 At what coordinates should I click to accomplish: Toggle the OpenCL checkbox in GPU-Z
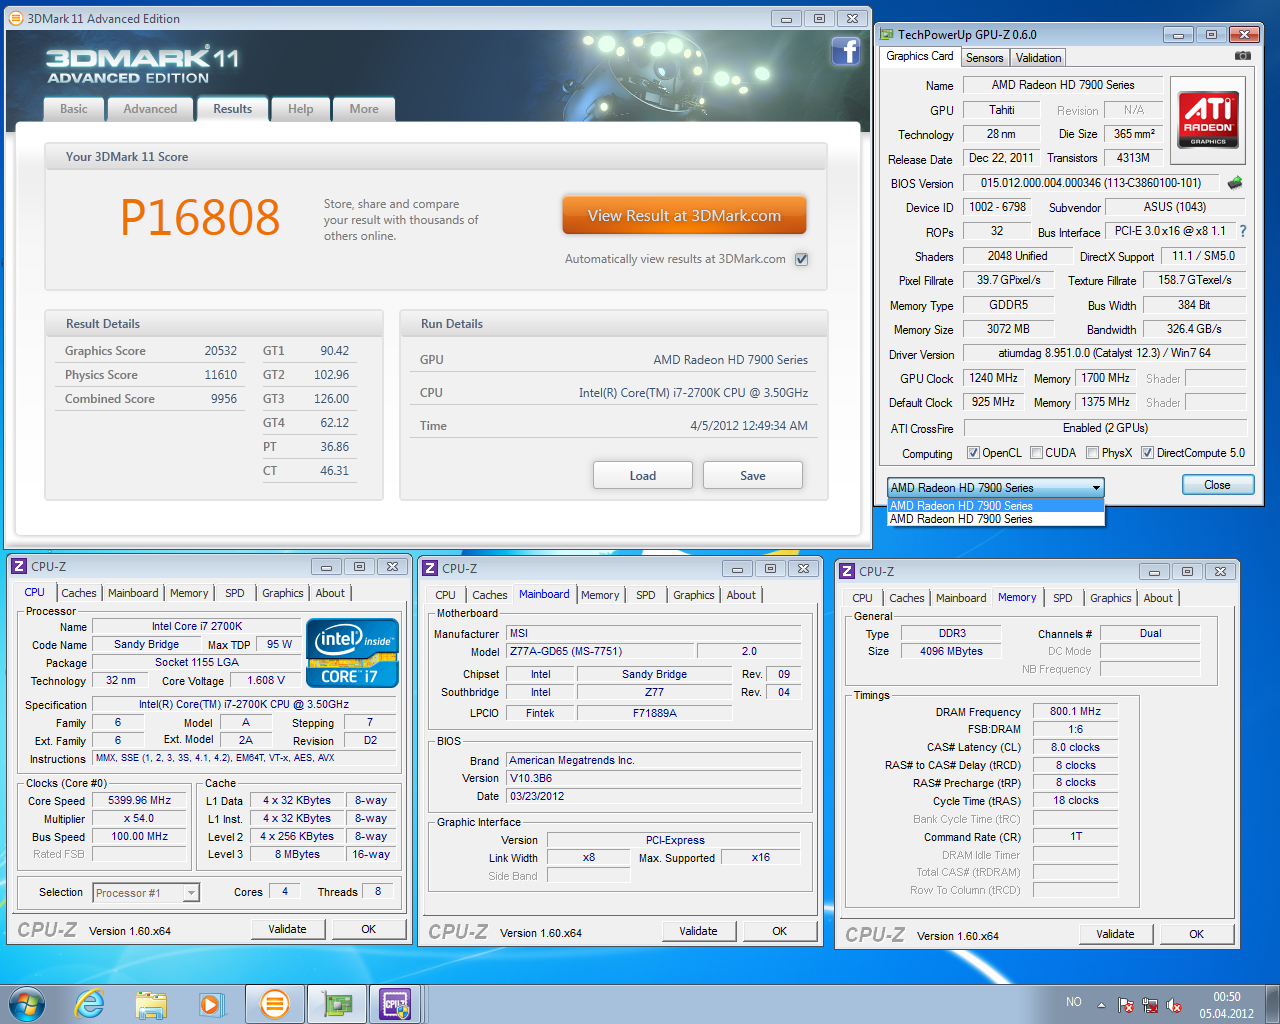click(x=973, y=453)
